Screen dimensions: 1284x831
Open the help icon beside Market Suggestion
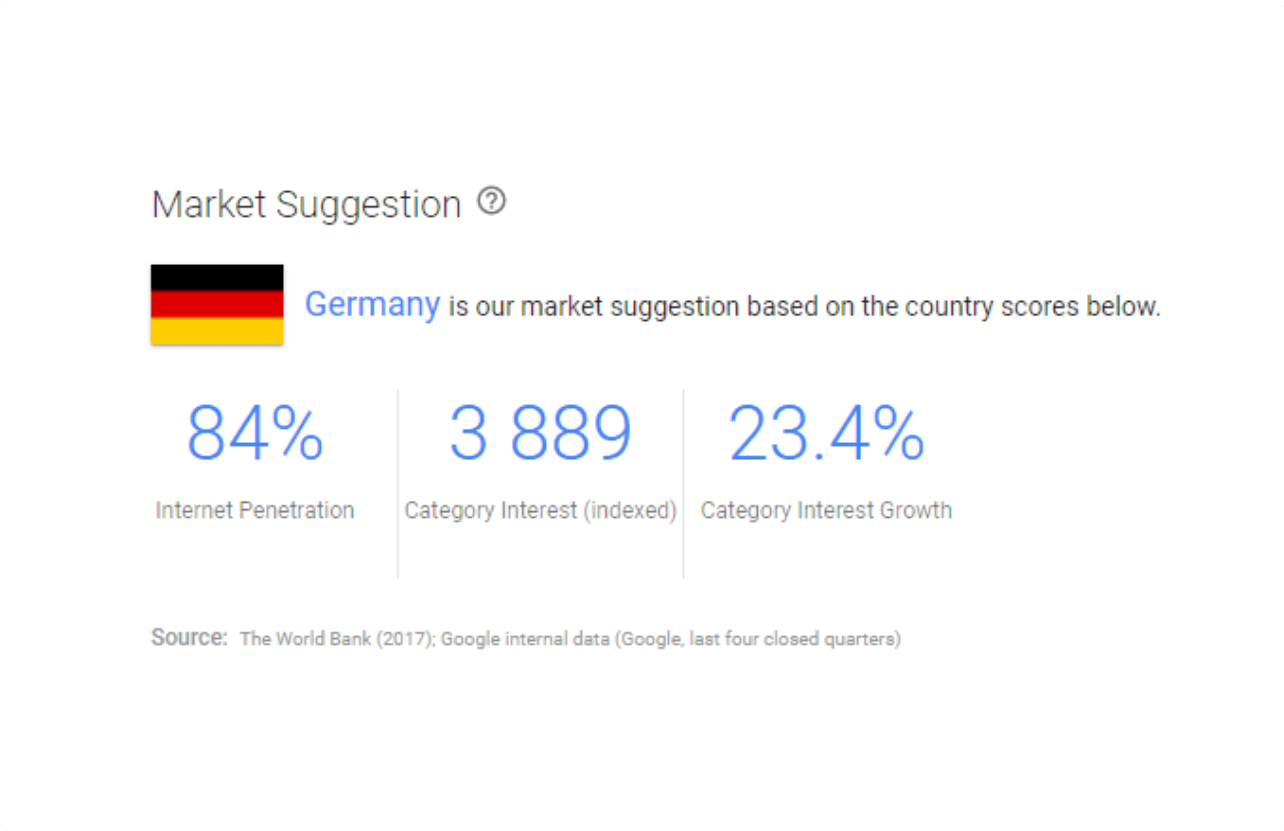(x=491, y=202)
